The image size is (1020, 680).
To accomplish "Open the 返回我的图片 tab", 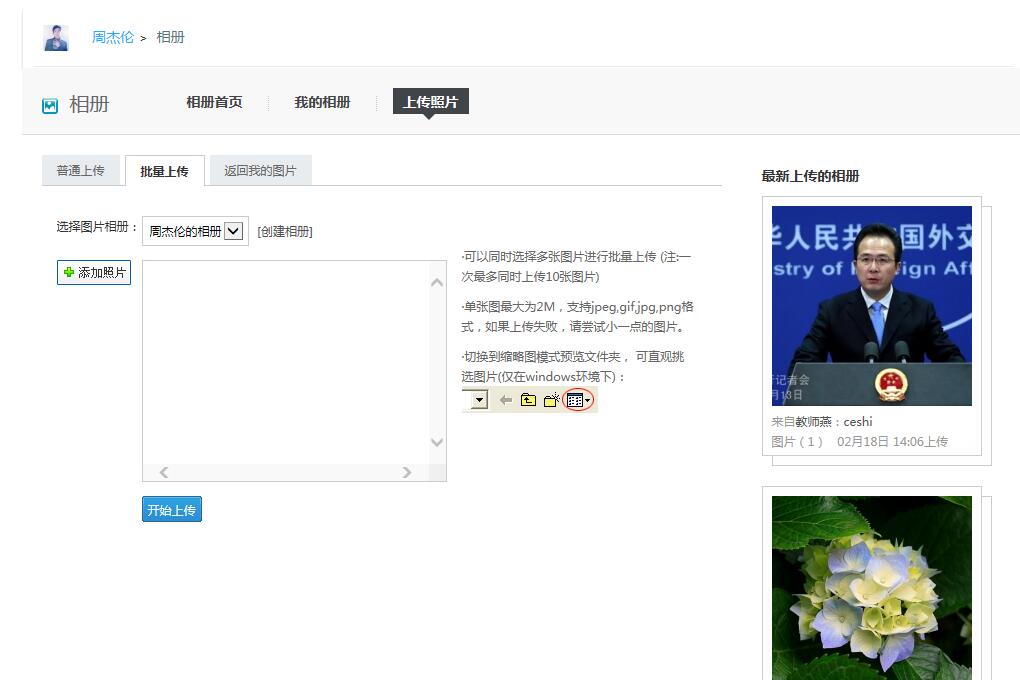I will click(x=260, y=170).
